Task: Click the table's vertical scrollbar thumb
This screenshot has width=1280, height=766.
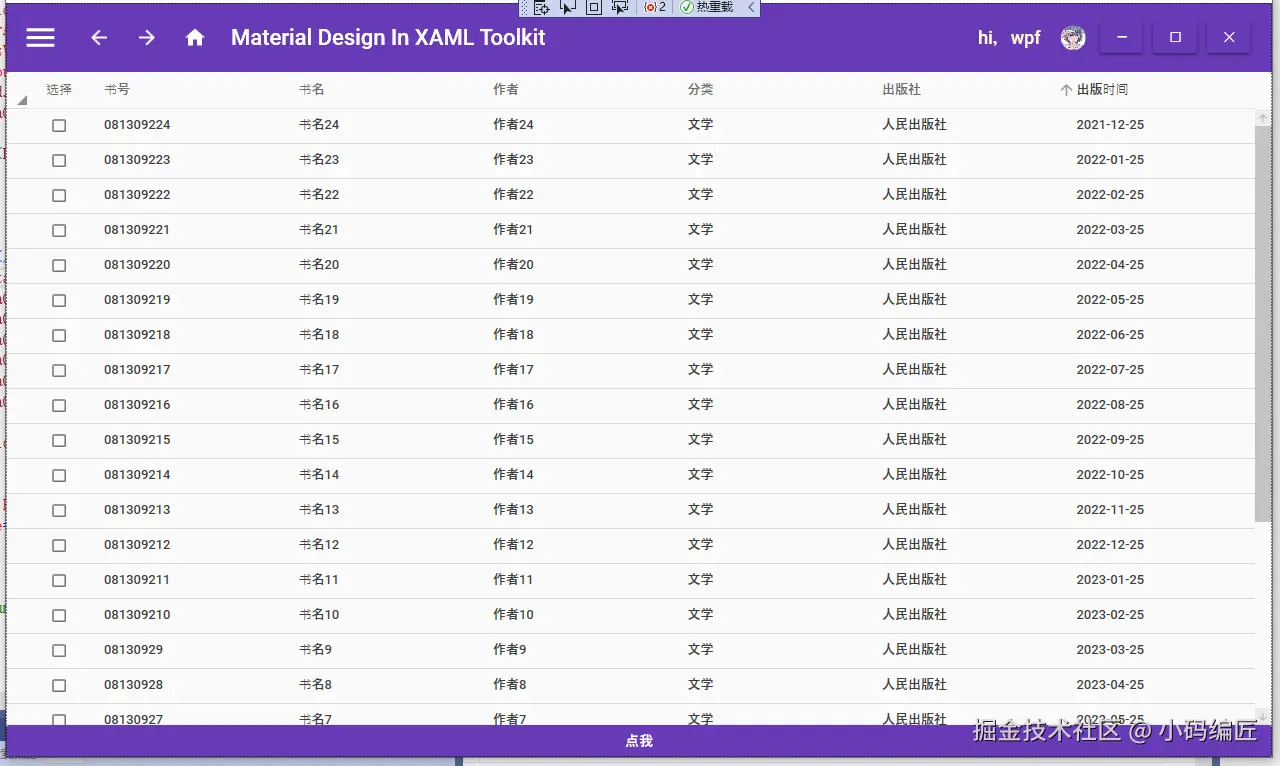Action: click(1263, 323)
